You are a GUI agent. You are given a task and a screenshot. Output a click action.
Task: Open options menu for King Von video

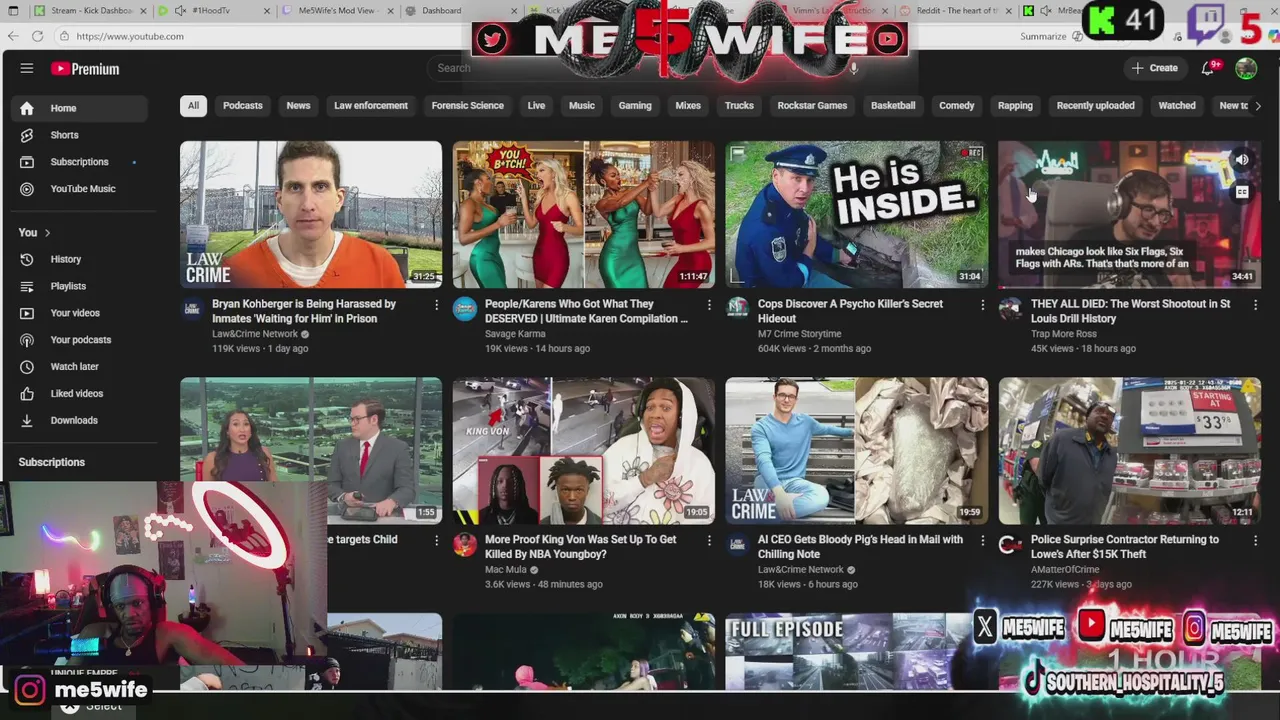pyautogui.click(x=709, y=541)
